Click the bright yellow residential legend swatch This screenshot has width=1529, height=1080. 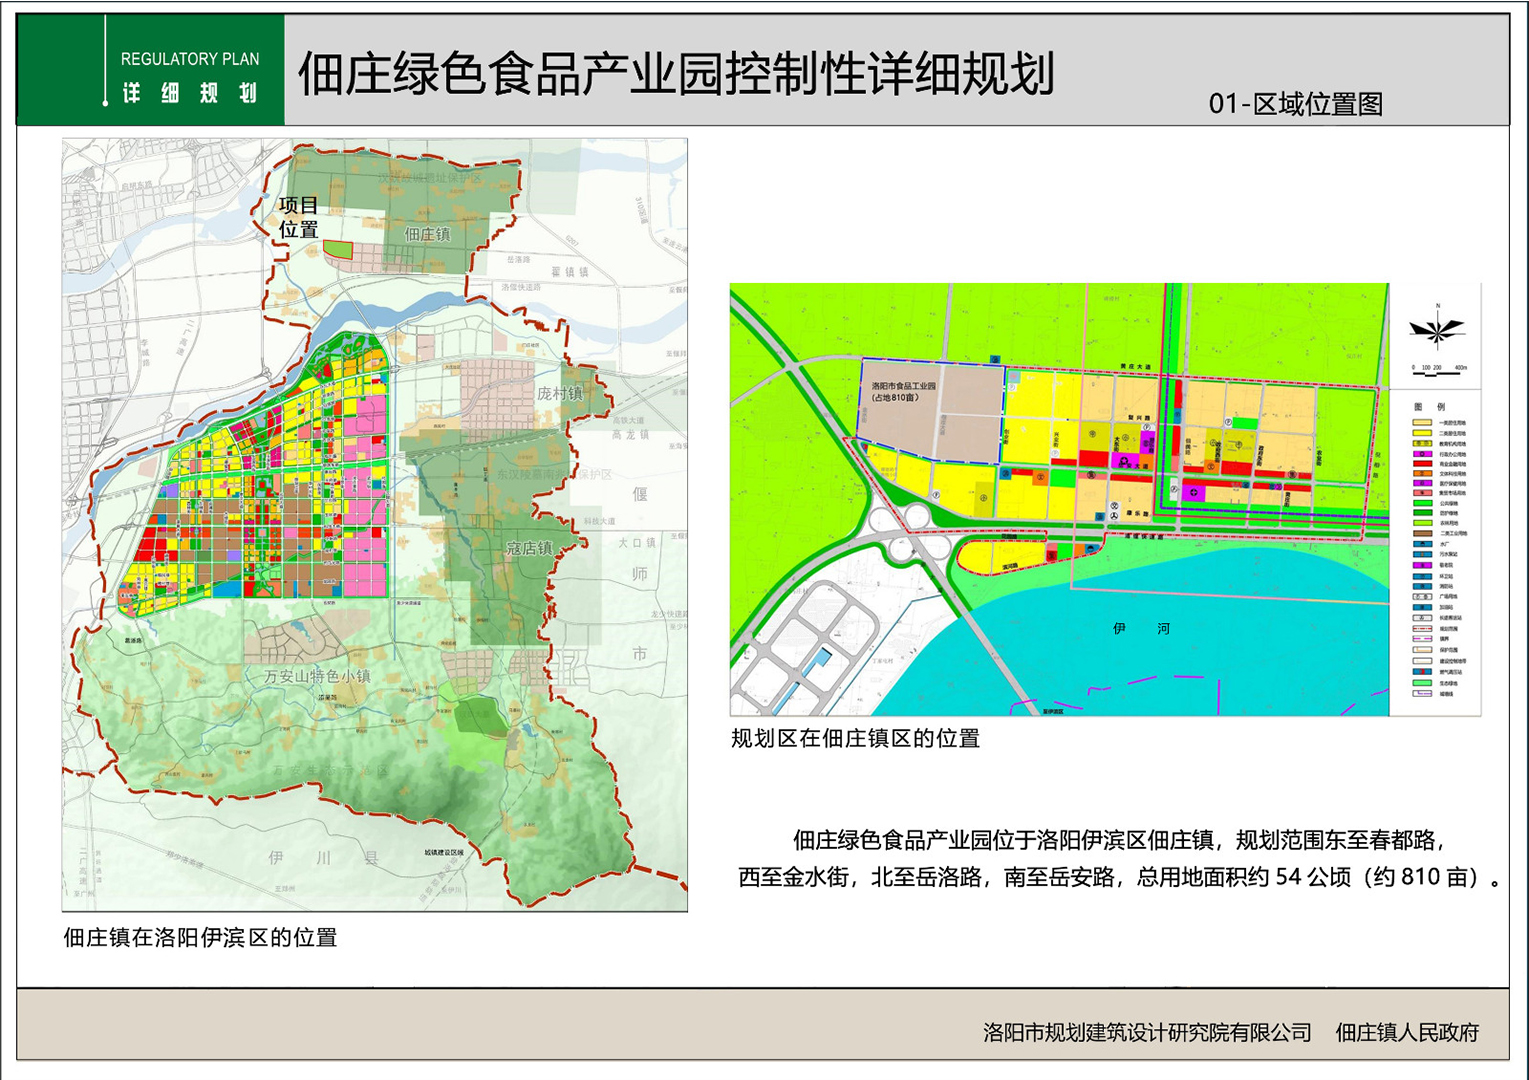(1421, 433)
